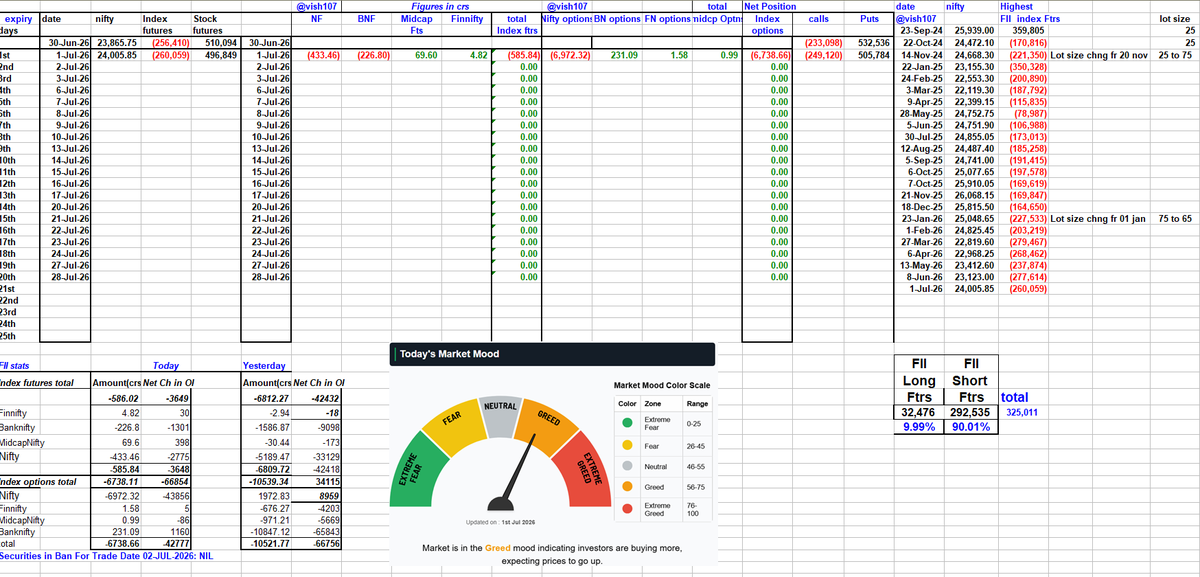Select the 'Securities in Ban' notice line
The width and height of the screenshot is (1200, 577).
(x=106, y=555)
